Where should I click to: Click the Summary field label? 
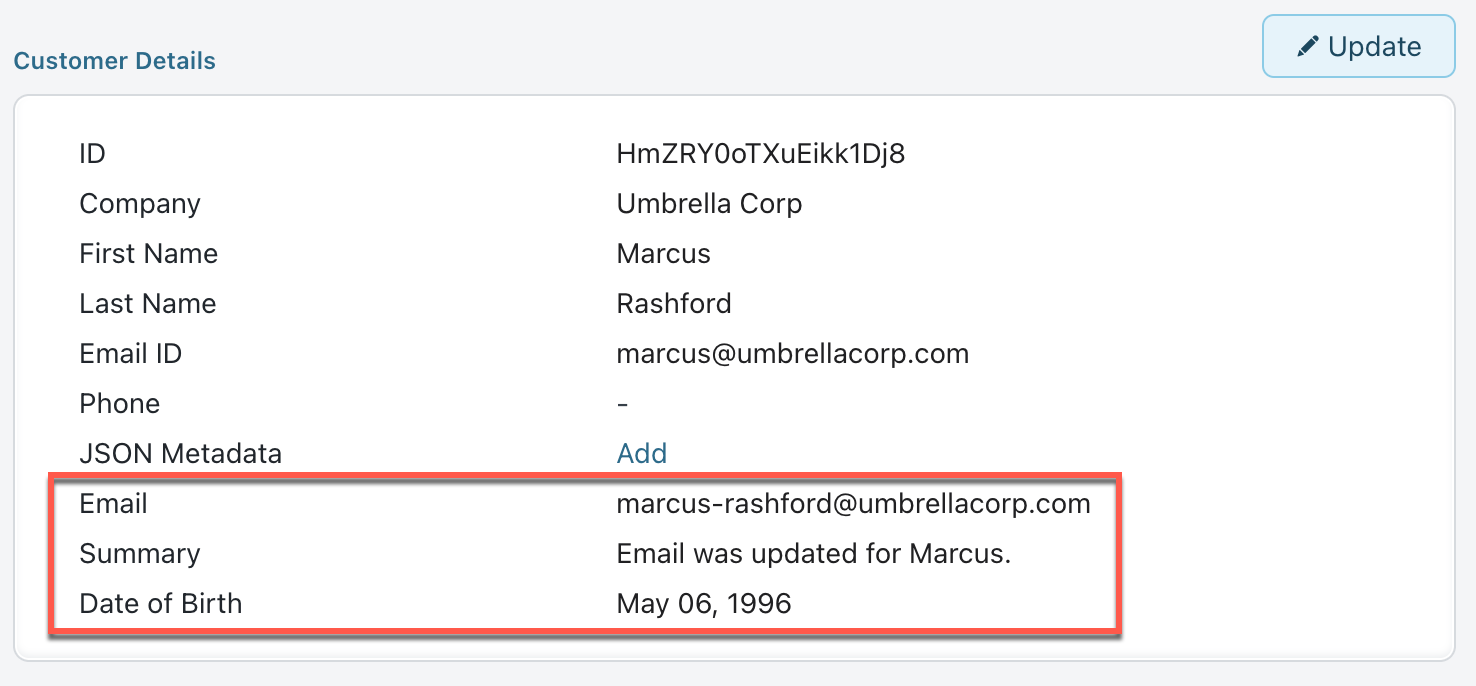point(140,554)
